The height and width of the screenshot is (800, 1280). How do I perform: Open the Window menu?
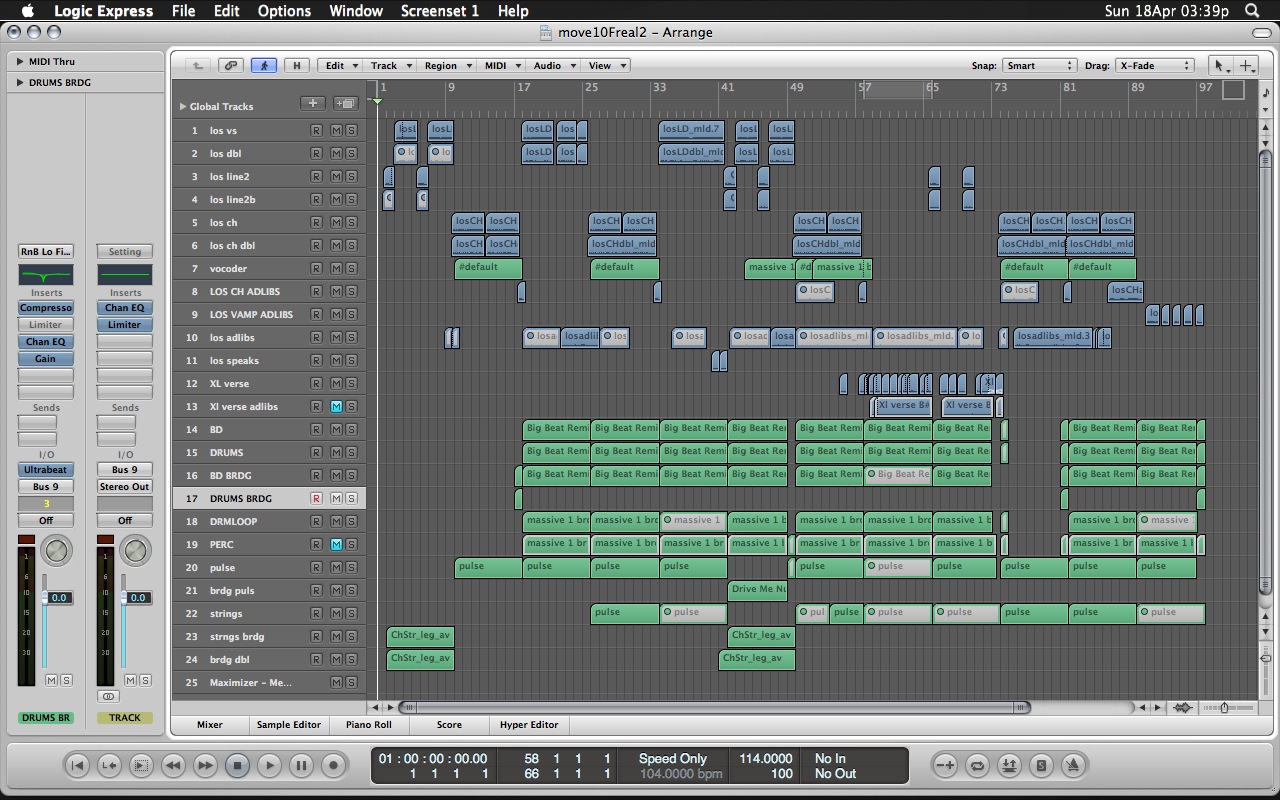click(x=356, y=11)
